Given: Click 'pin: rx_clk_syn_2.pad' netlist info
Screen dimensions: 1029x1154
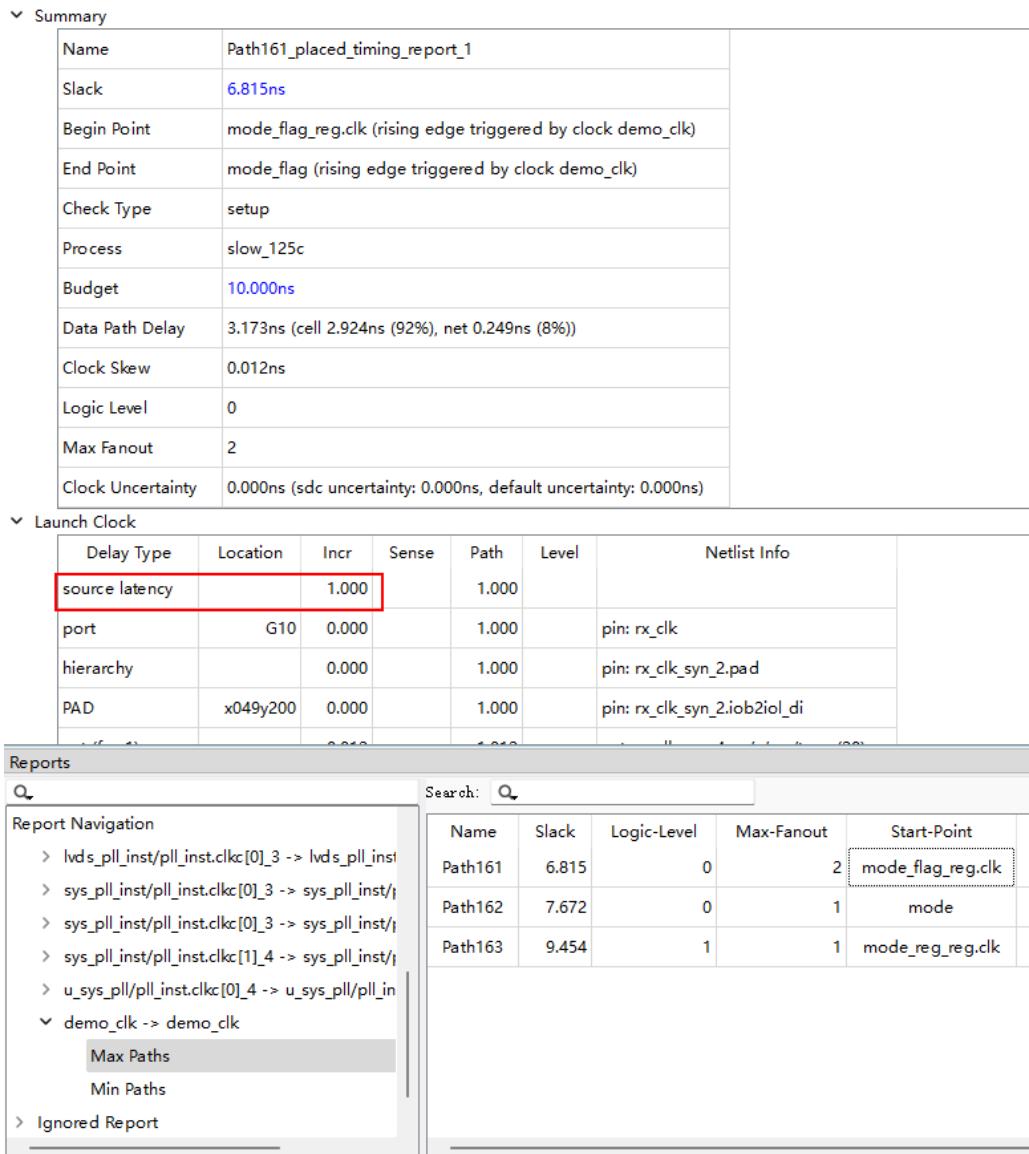Looking at the screenshot, I should tap(746, 668).
